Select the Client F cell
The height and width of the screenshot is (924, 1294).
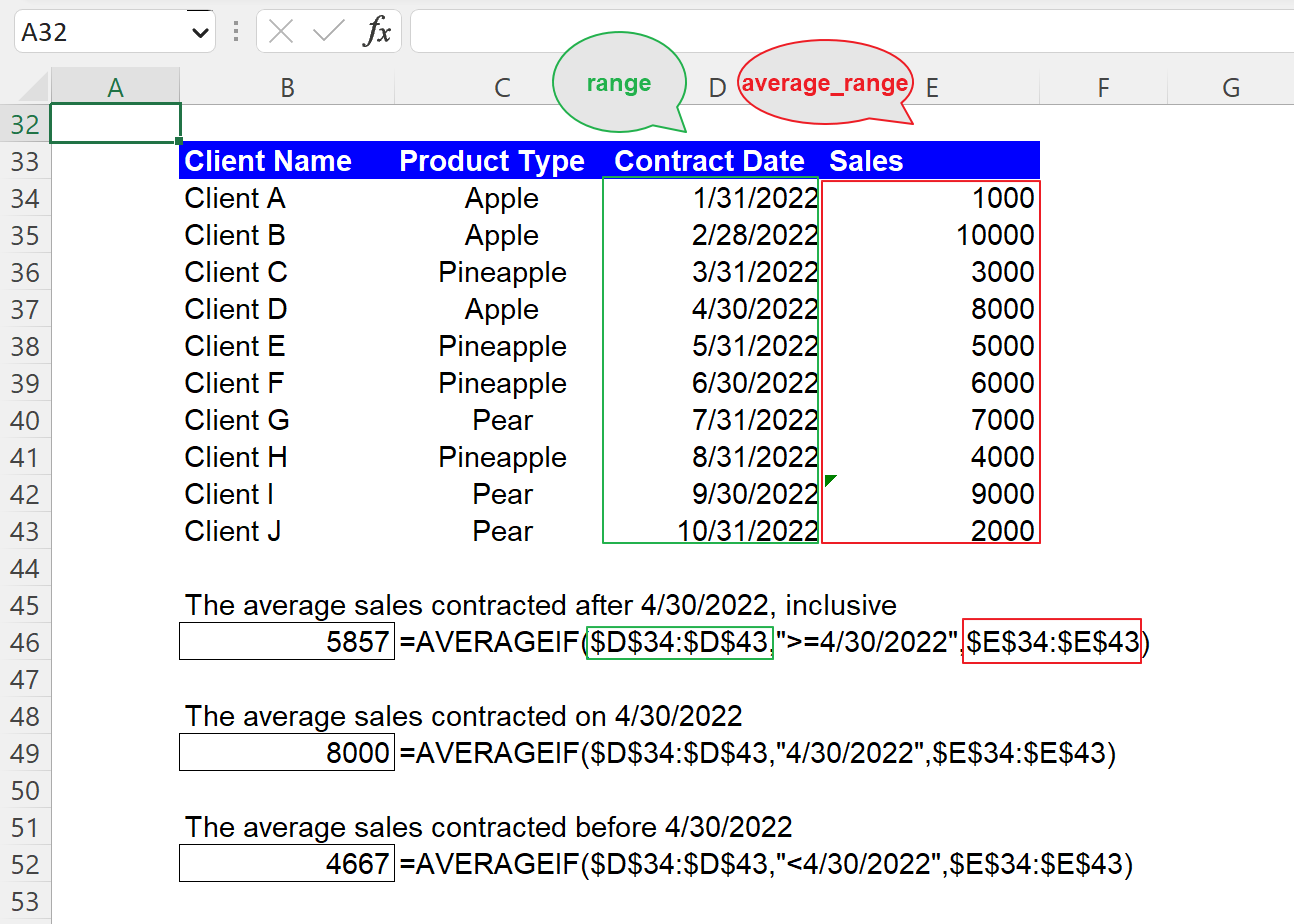pos(287,383)
